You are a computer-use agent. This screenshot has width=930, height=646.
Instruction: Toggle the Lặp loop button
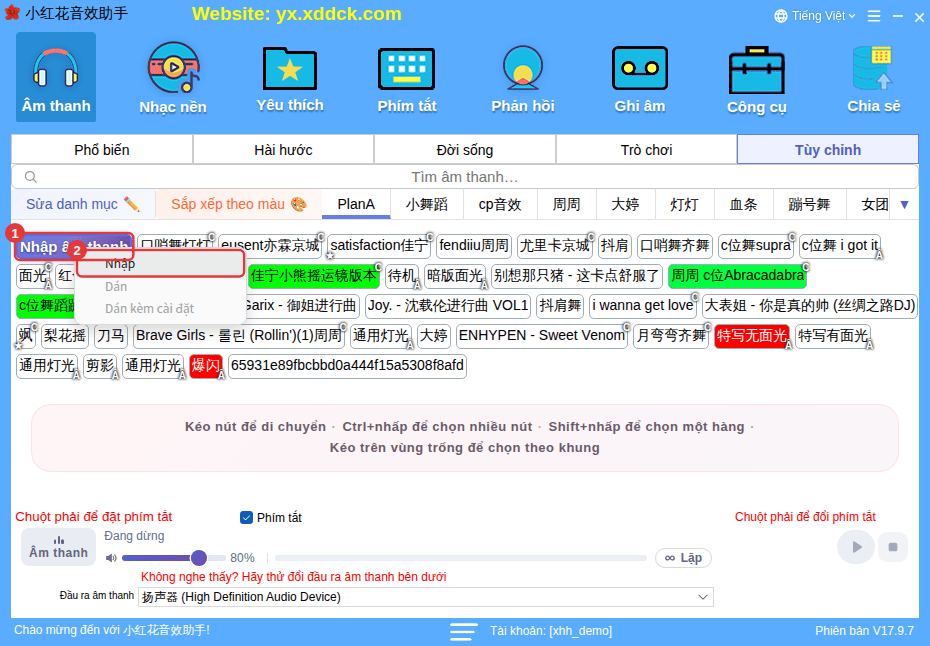point(683,558)
